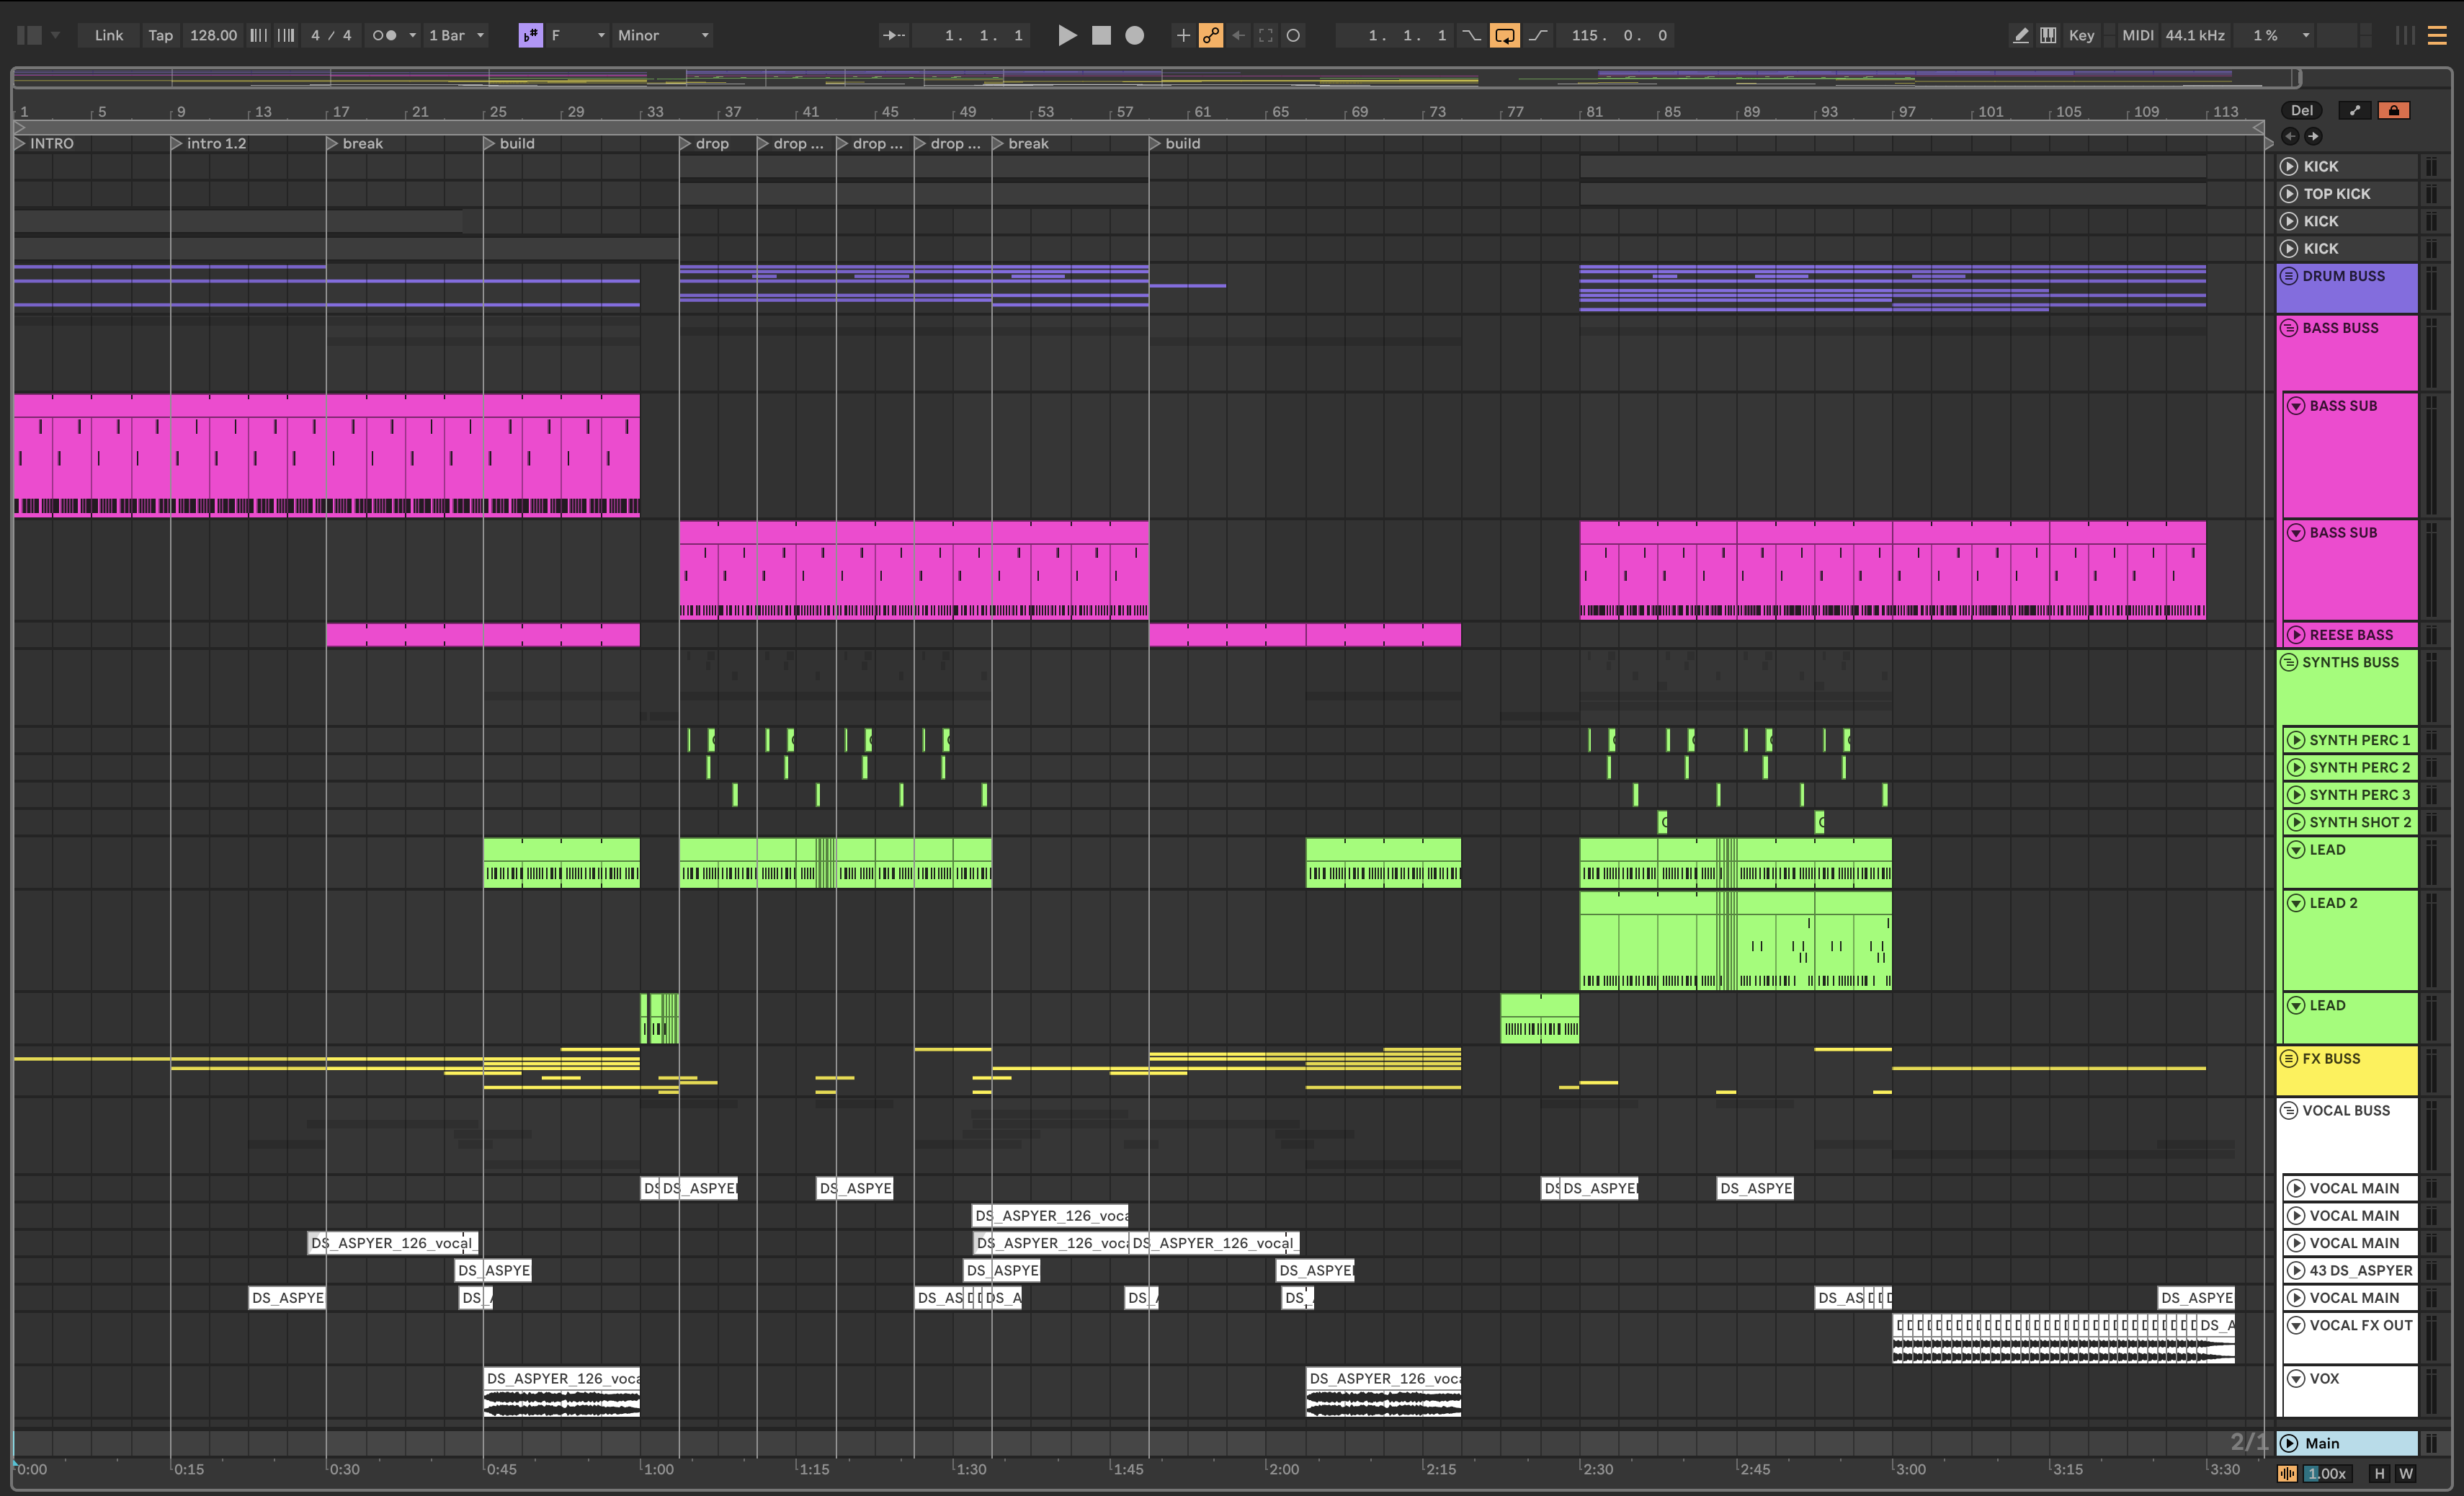Enable the Arrangement Record button
Screen dimensions: 2464x1496
click(x=1134, y=35)
